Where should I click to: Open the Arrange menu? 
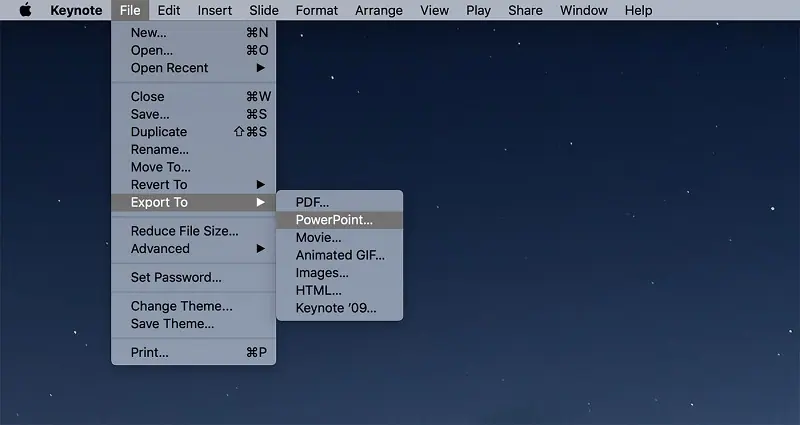pyautogui.click(x=379, y=10)
